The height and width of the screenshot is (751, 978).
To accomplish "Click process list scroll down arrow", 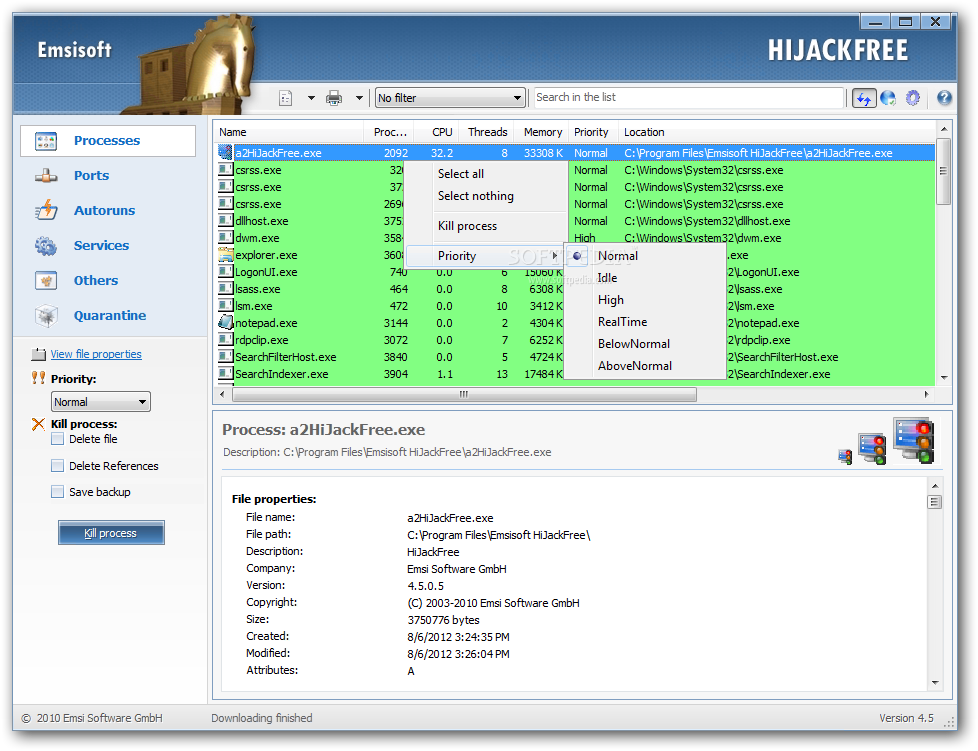I will tap(944, 377).
